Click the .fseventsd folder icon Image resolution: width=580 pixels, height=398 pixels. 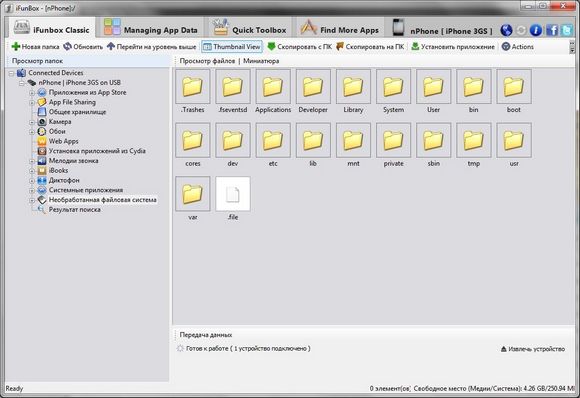click(x=233, y=87)
